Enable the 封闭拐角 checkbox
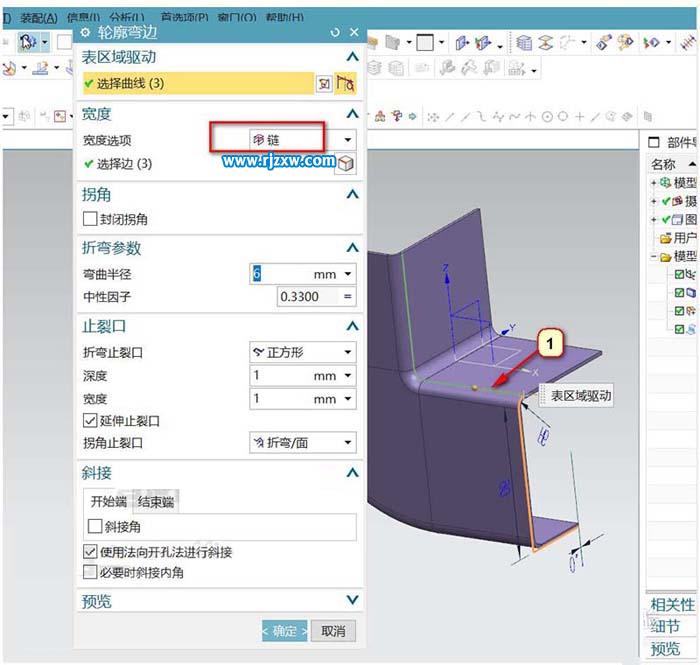Image resolution: width=700 pixels, height=665 pixels. [90, 219]
